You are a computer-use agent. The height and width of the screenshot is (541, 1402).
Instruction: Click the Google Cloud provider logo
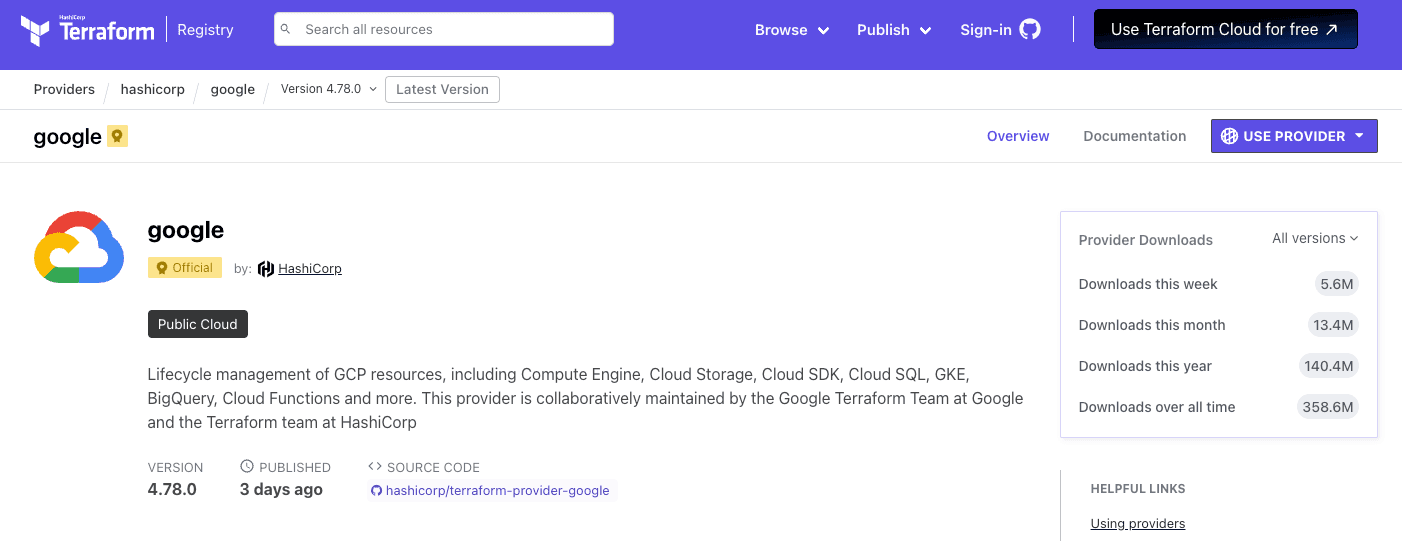click(x=79, y=247)
